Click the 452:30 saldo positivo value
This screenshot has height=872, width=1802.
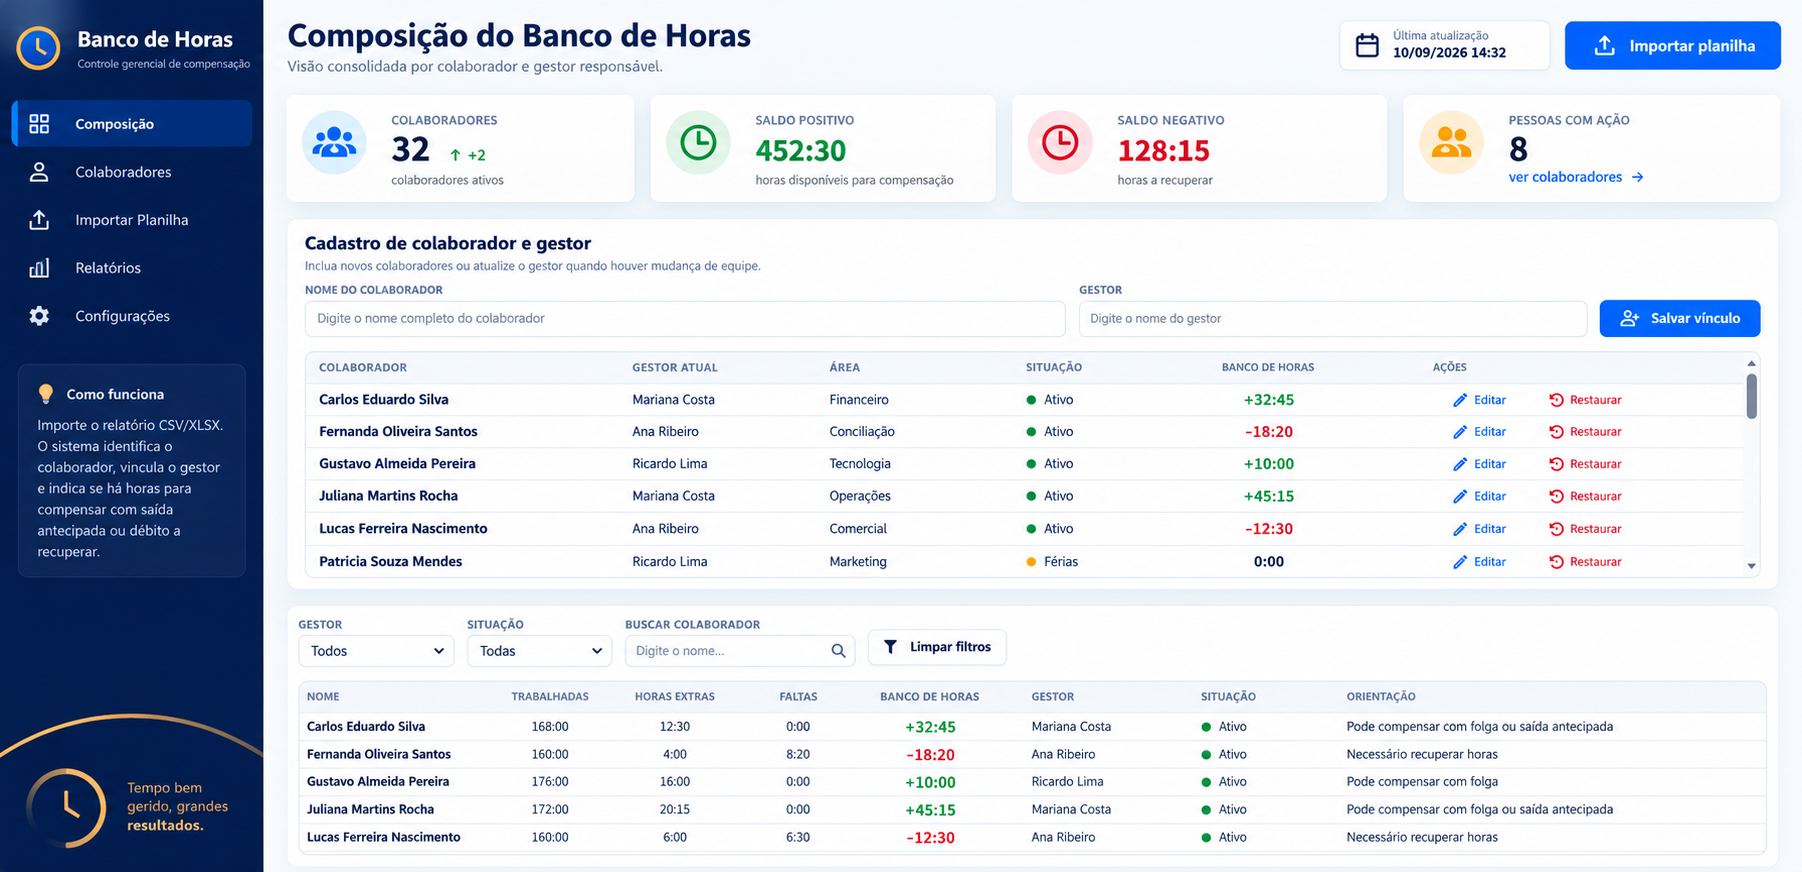point(801,151)
